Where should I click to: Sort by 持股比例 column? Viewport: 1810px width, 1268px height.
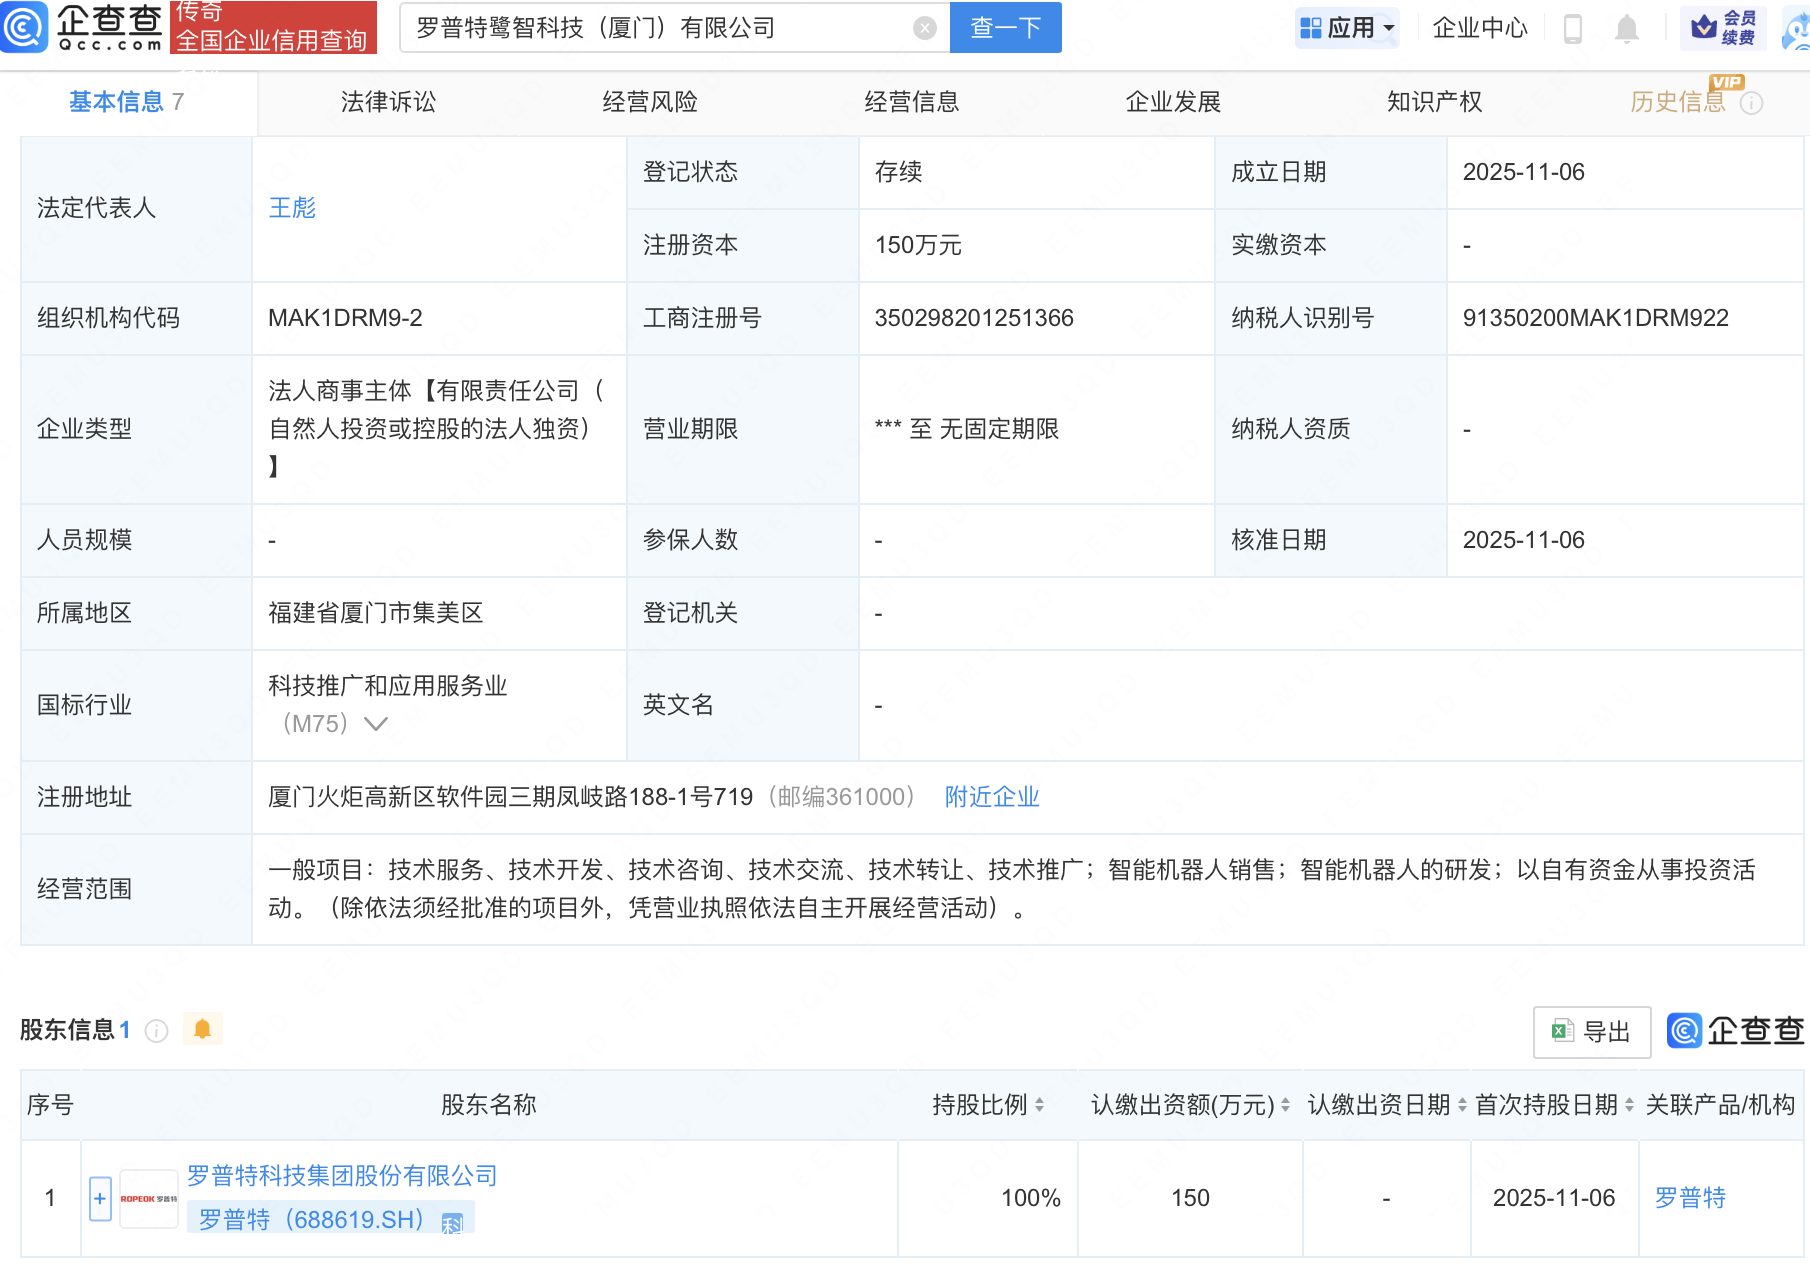(1039, 1105)
